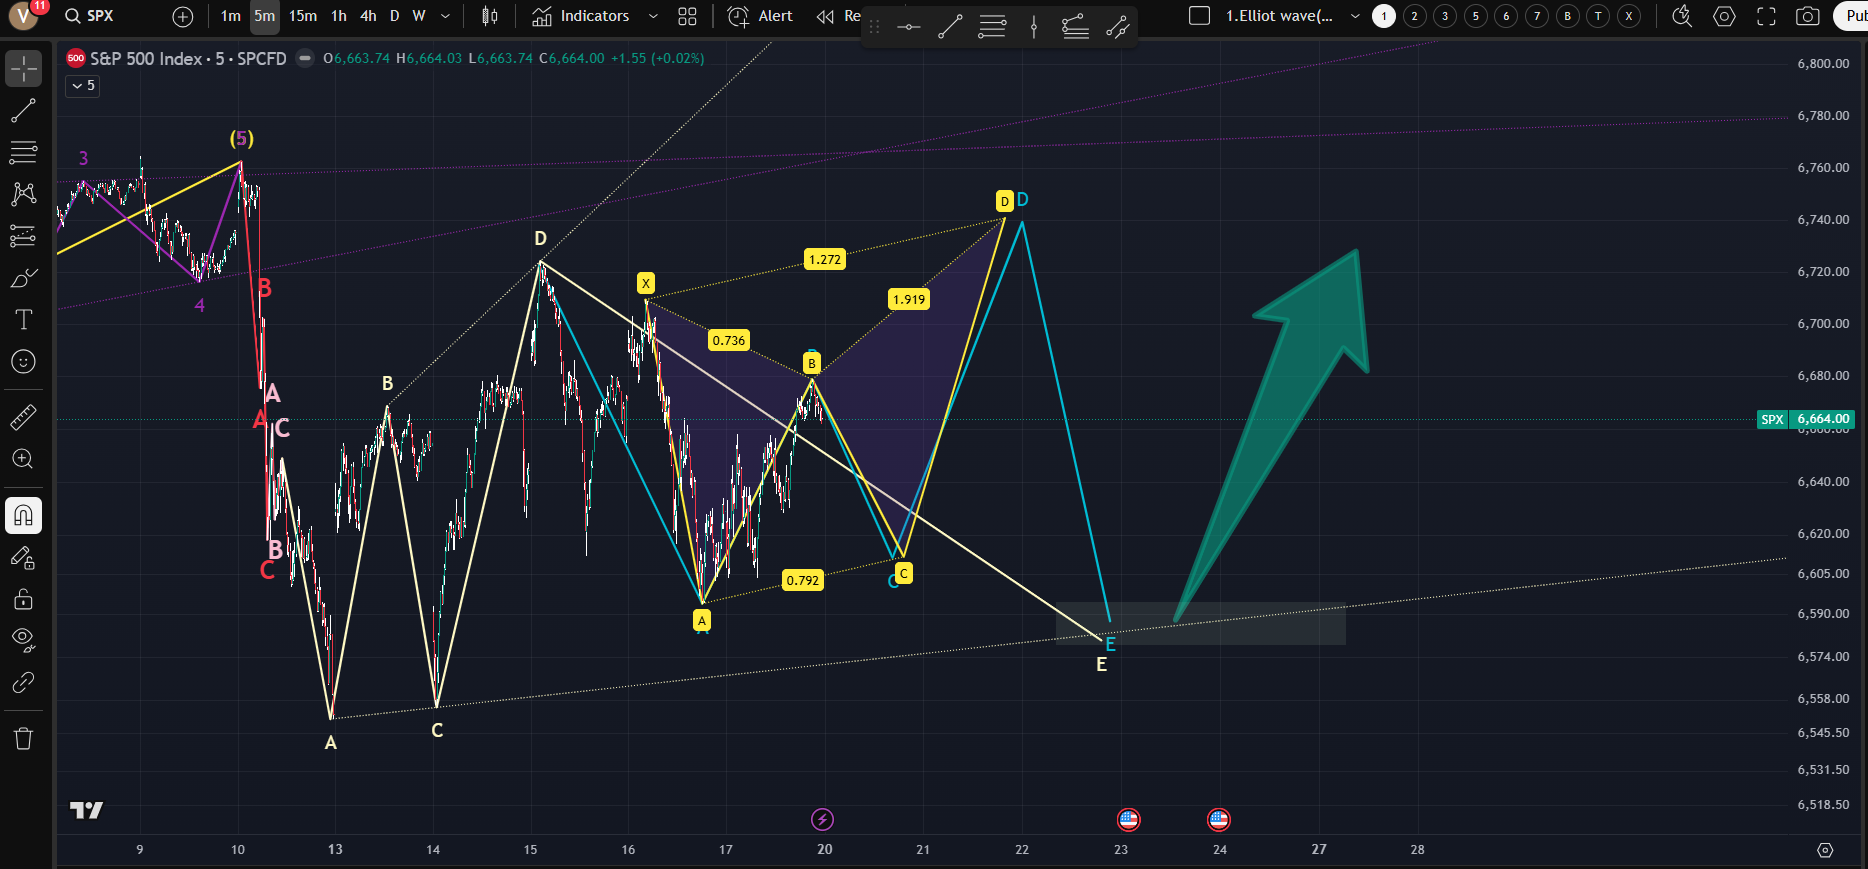Switch to the 15m timeframe

(302, 16)
